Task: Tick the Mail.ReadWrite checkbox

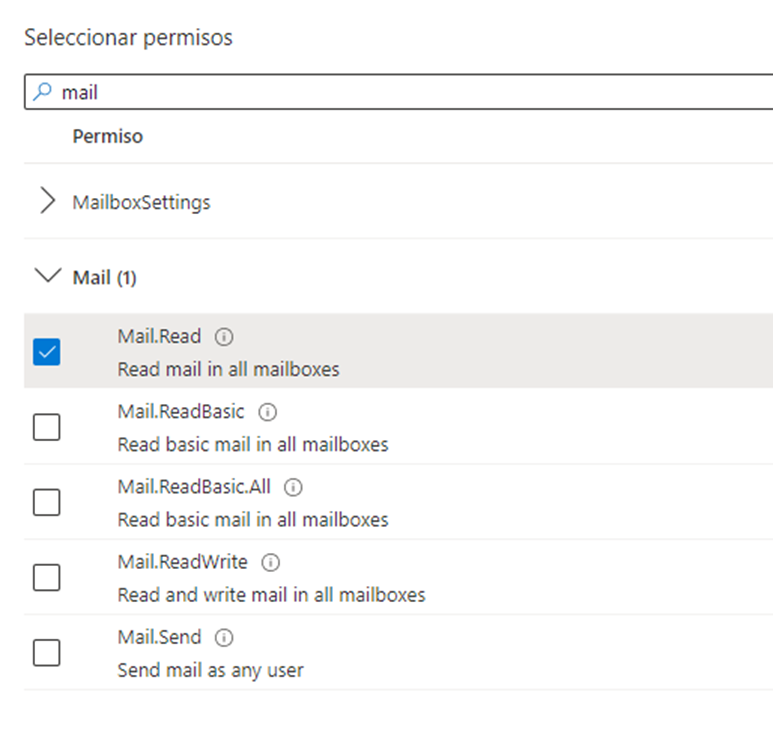Action: point(47,577)
